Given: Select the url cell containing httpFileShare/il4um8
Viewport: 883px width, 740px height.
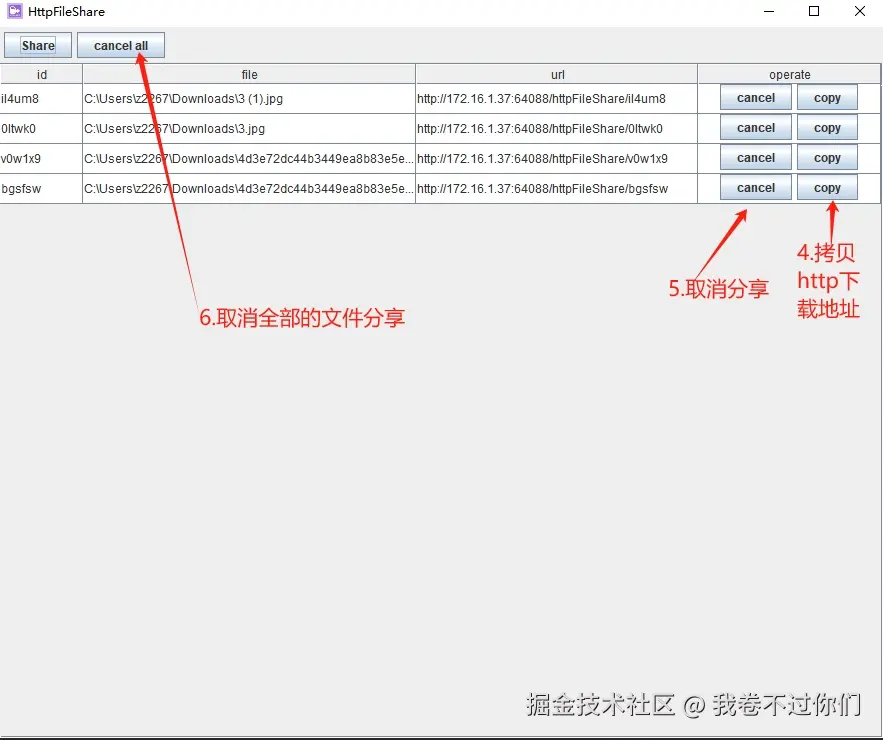Looking at the screenshot, I should click(557, 97).
